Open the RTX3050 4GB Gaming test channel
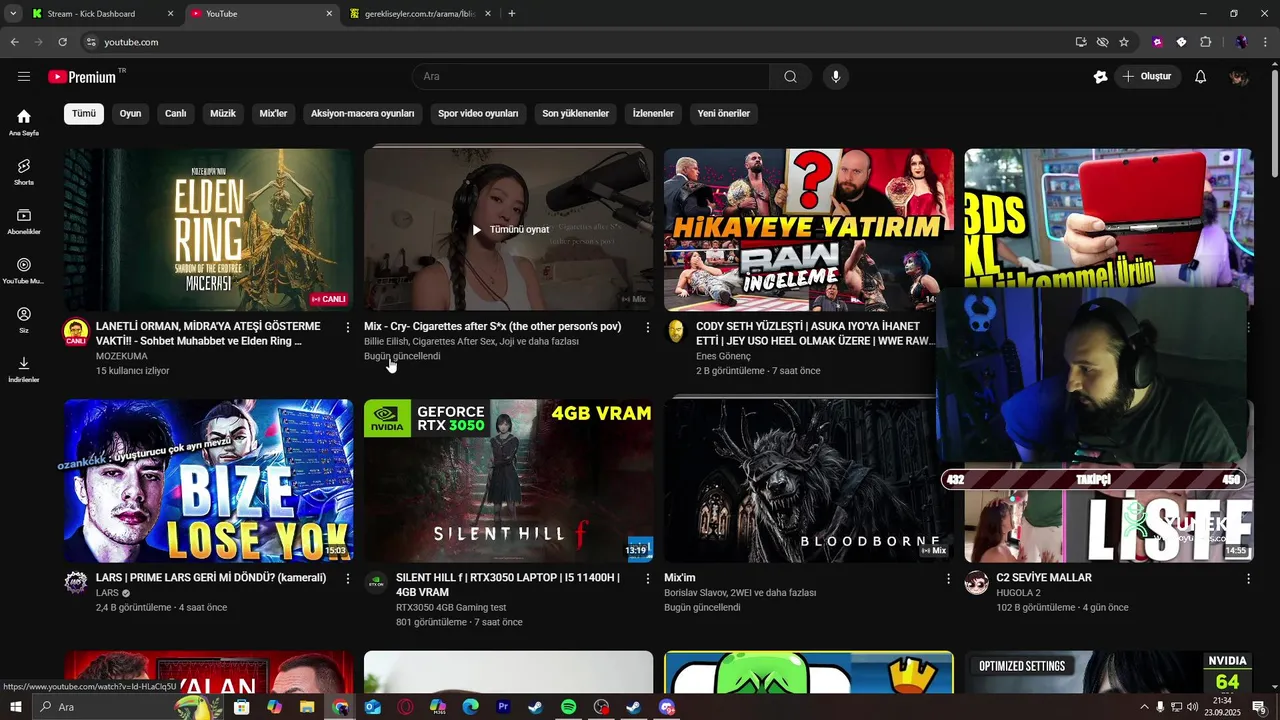This screenshot has height=720, width=1280. [451, 607]
